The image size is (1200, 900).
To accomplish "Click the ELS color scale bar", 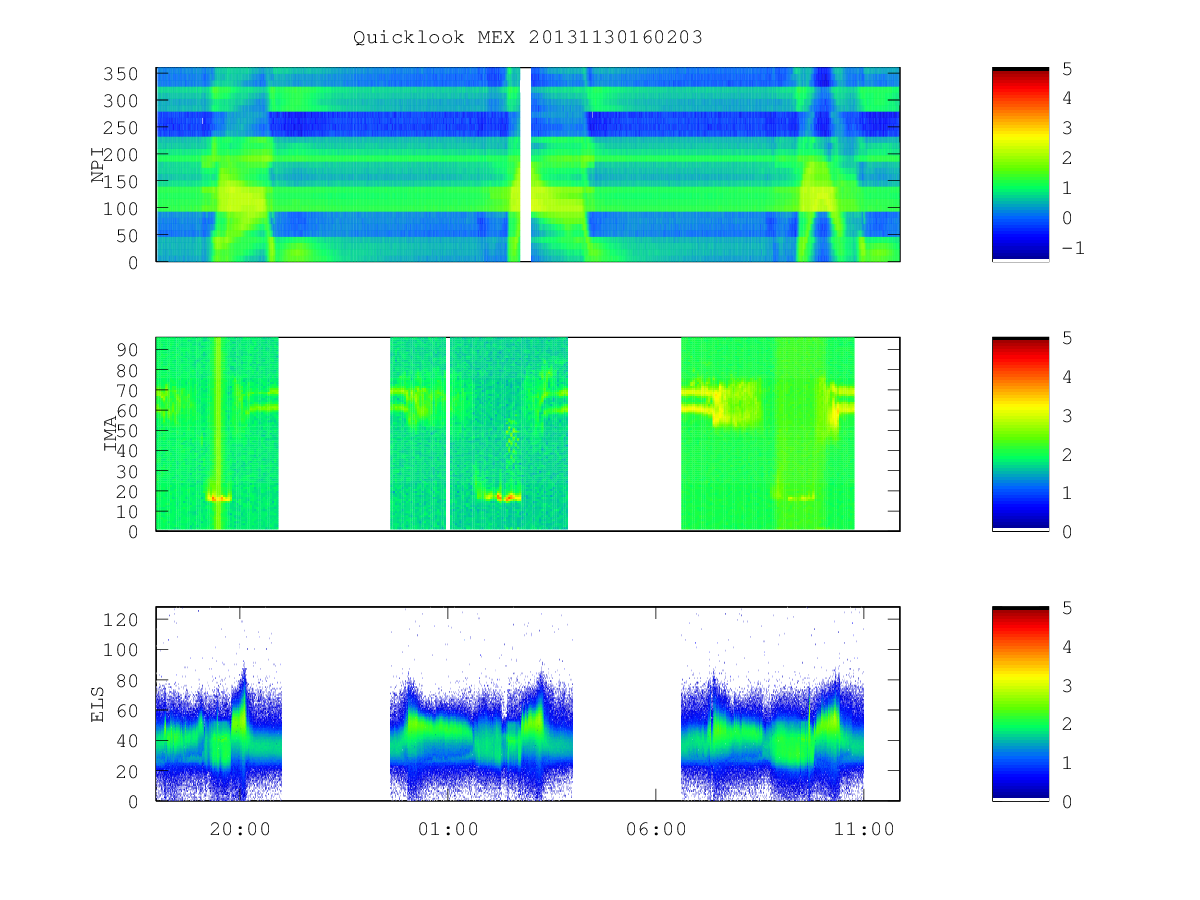I will click(1020, 704).
